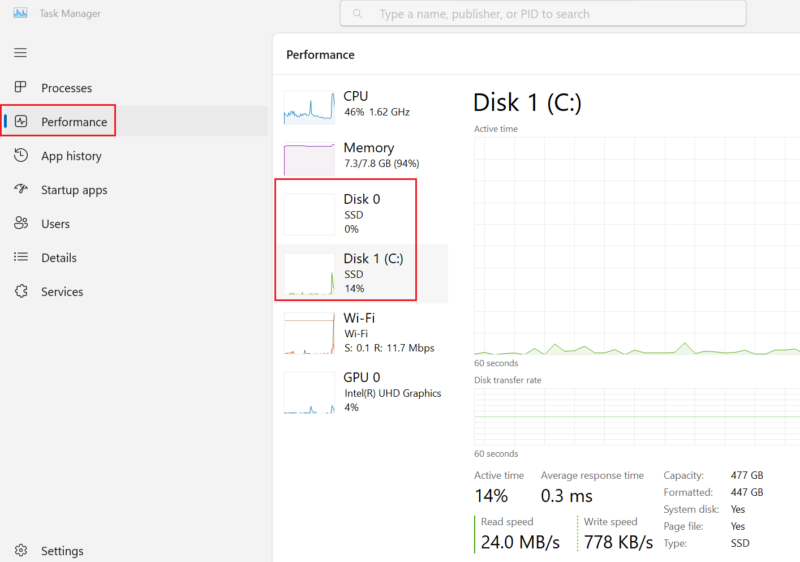The height and width of the screenshot is (562, 800).
Task: Click the Disk 1 Active time graph
Action: pyautogui.click(x=637, y=246)
